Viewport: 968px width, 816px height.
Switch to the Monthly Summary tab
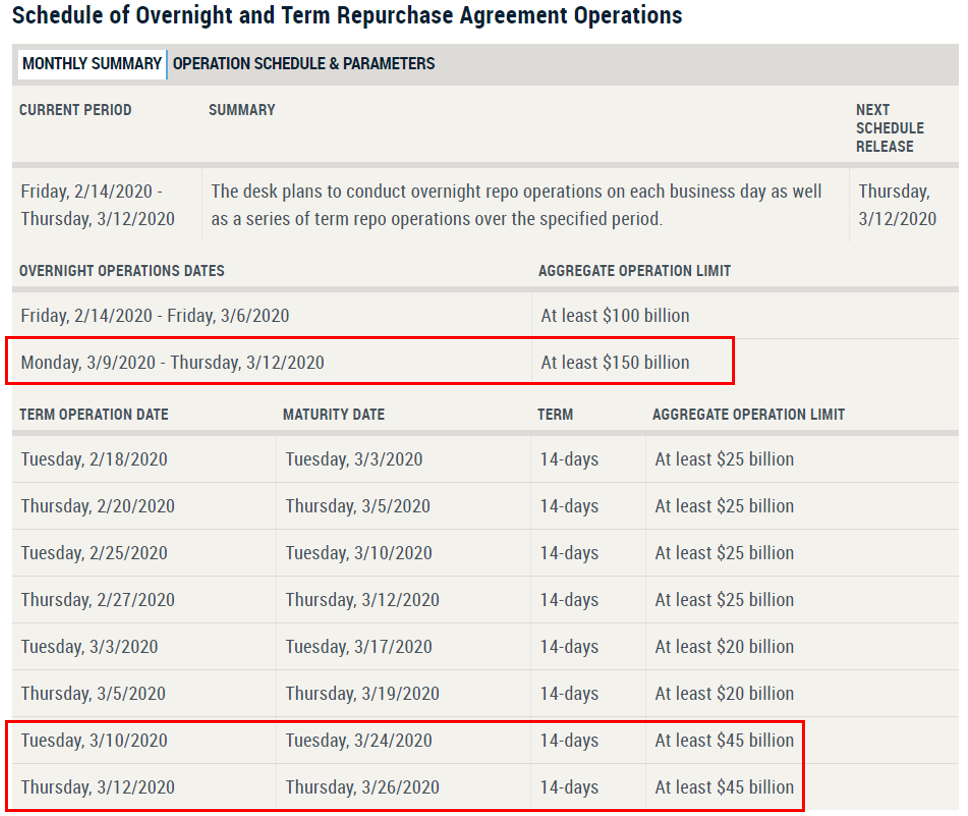coord(91,64)
